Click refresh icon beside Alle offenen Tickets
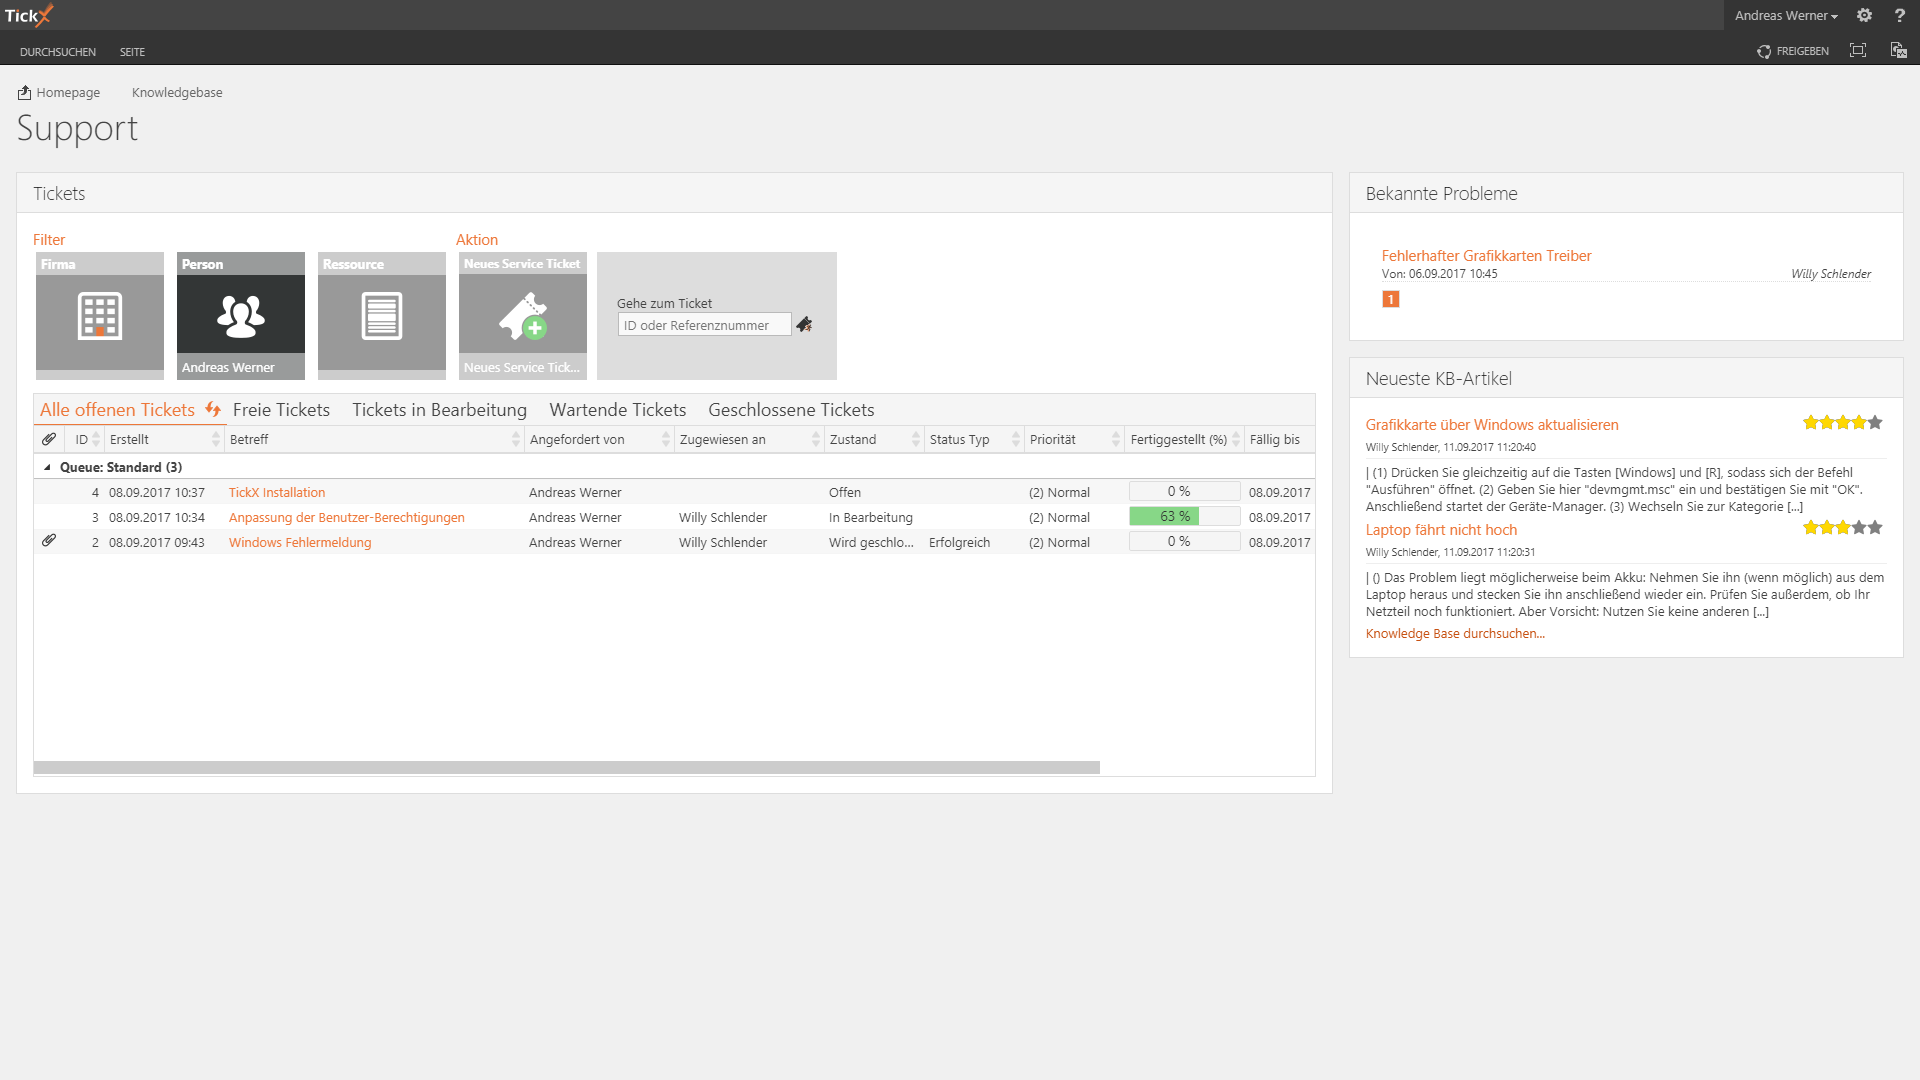This screenshot has height=1080, width=1920. point(213,409)
